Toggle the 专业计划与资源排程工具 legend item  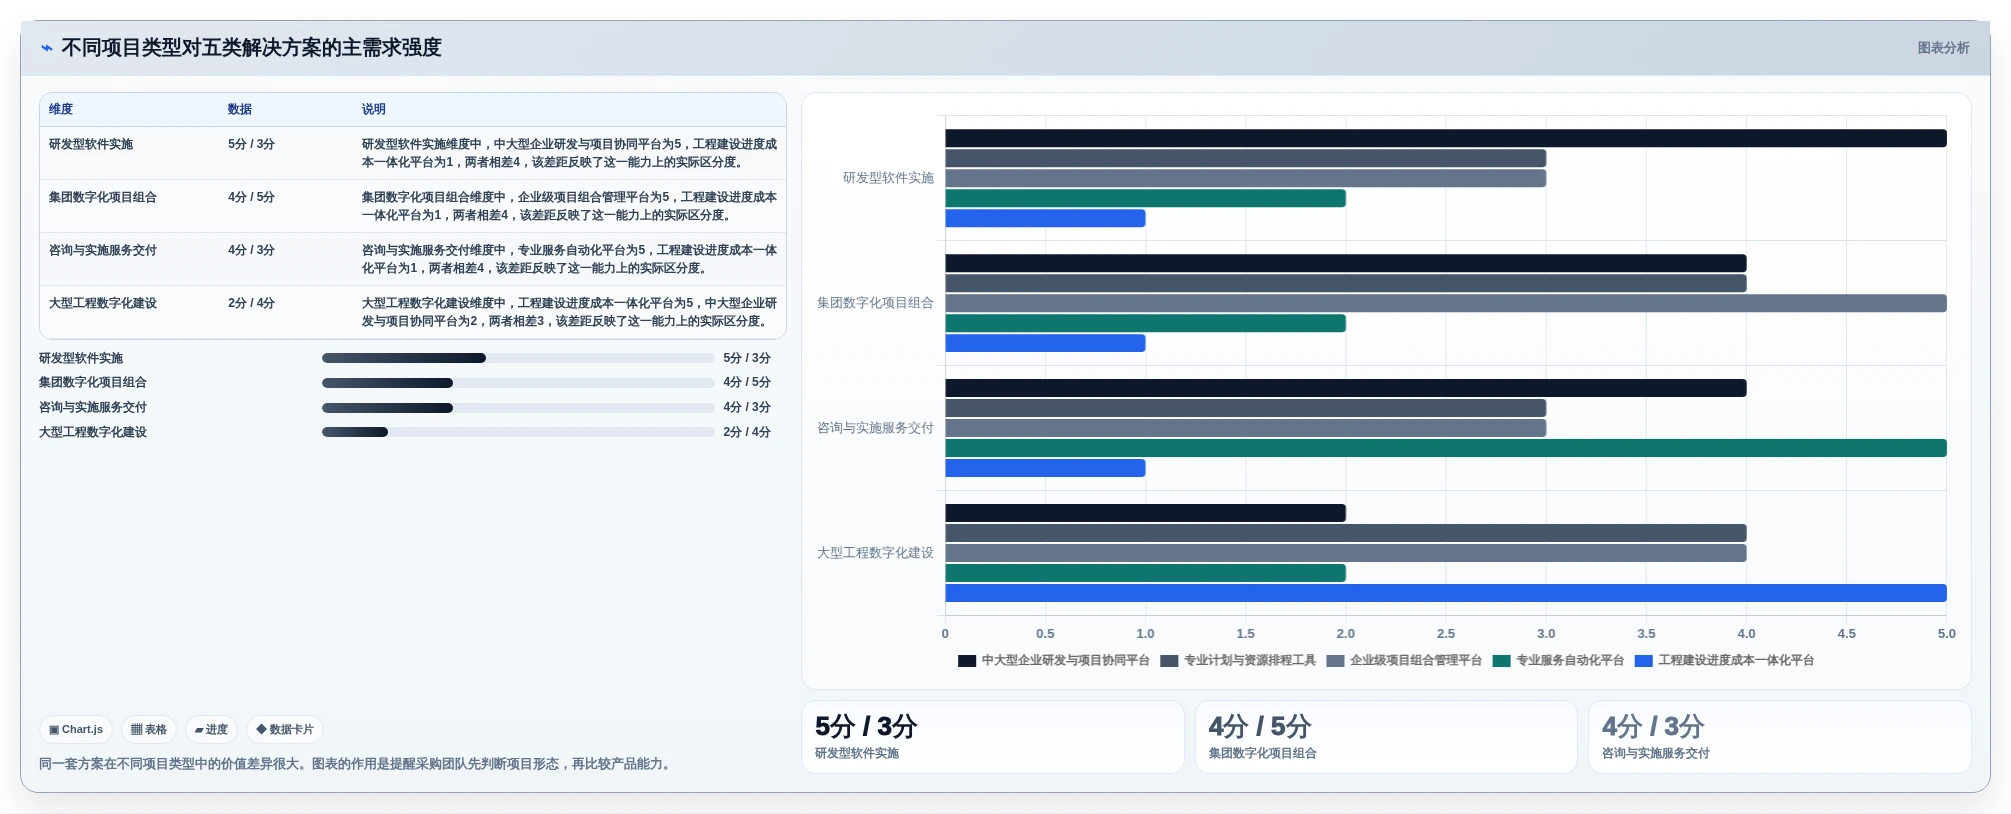[1239, 661]
